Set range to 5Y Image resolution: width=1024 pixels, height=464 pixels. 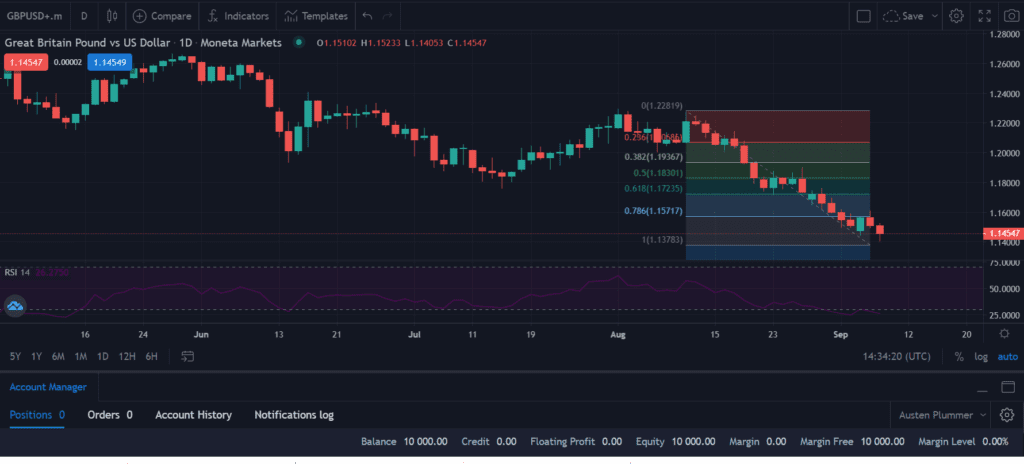pos(15,357)
